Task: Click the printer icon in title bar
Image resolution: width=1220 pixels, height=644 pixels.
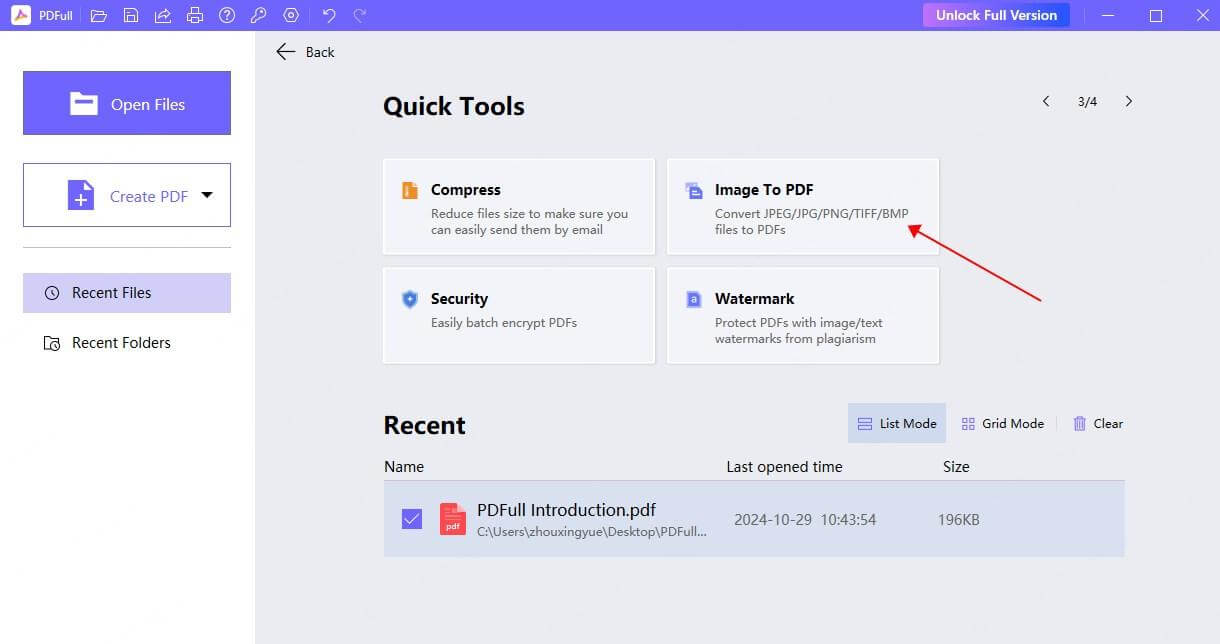Action: coord(195,15)
